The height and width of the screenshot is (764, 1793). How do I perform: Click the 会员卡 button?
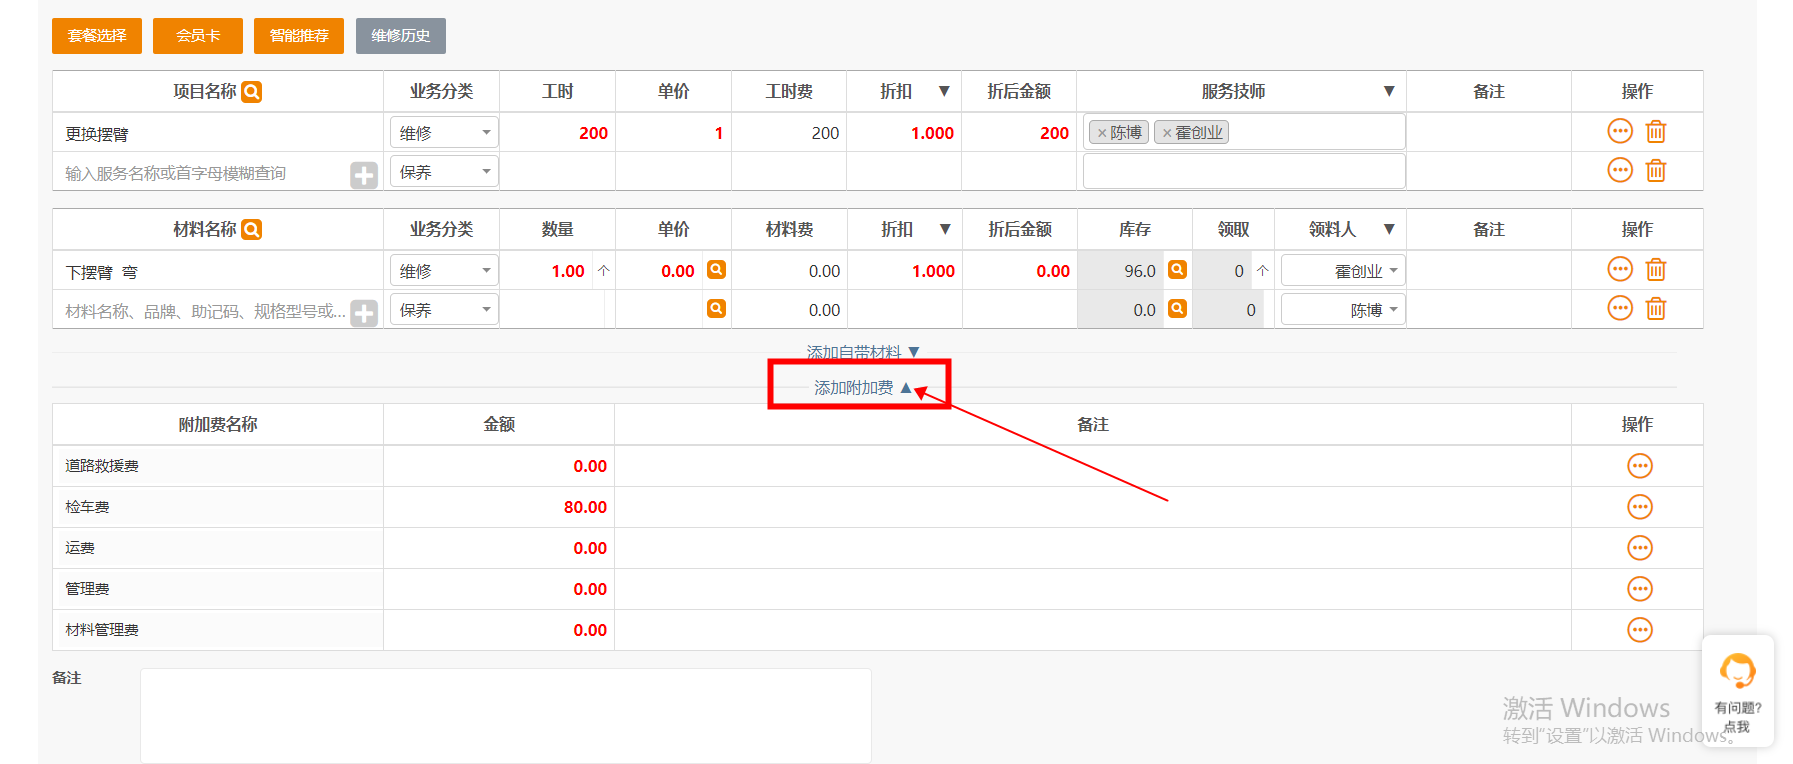click(198, 36)
